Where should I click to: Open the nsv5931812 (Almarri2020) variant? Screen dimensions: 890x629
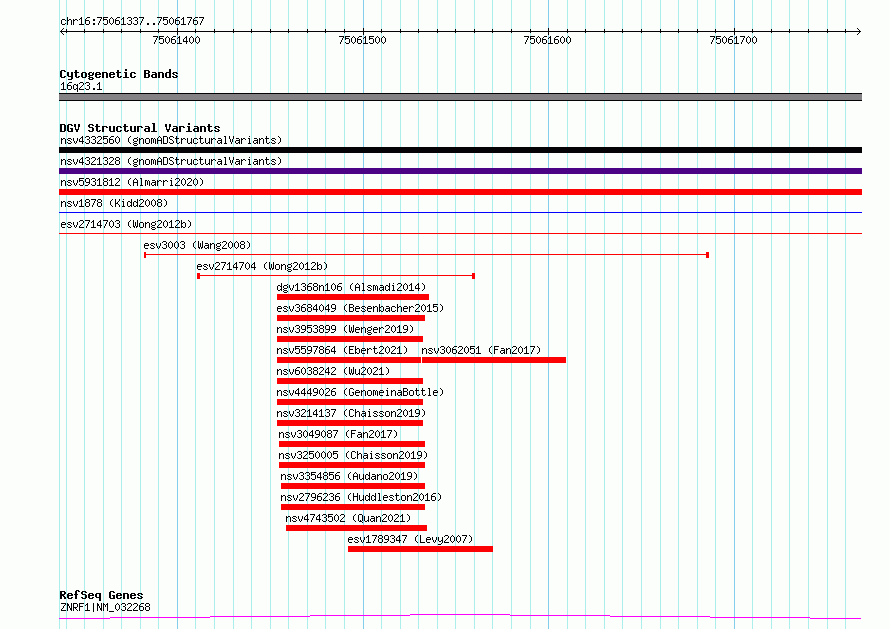click(132, 182)
